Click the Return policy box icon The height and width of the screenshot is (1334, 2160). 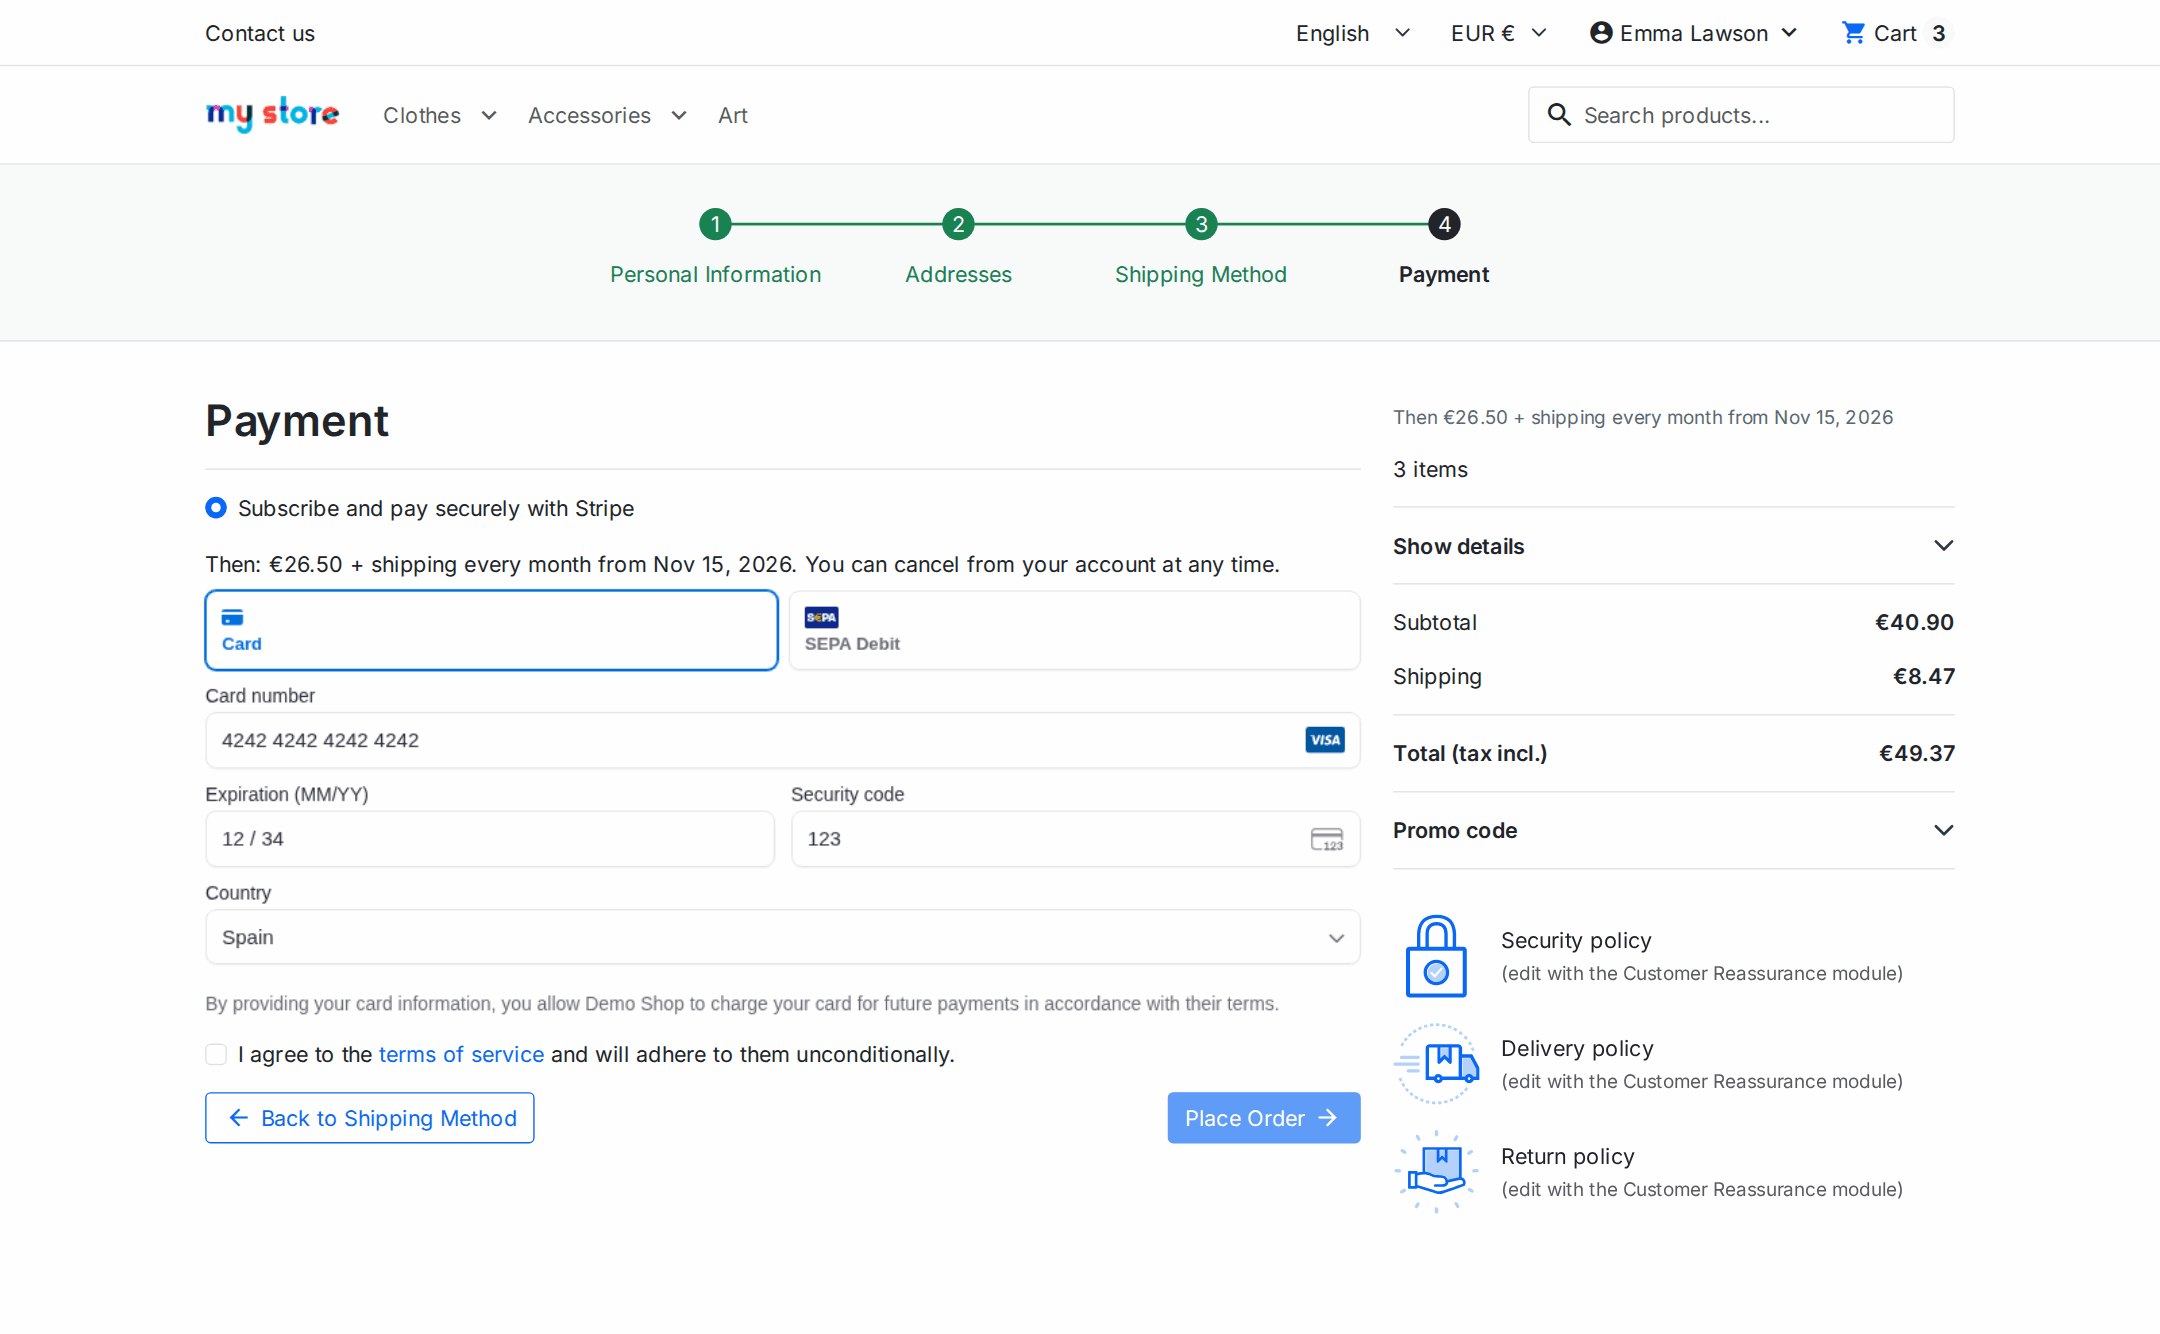1436,1172
